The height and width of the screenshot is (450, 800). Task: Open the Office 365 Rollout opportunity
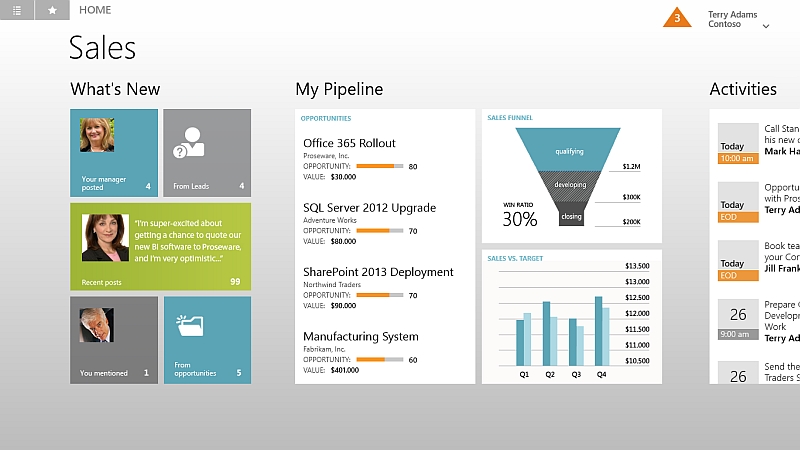[349, 143]
